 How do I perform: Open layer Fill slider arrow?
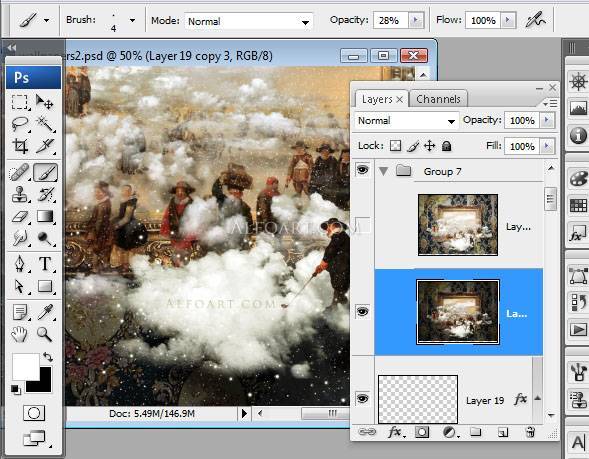547,146
